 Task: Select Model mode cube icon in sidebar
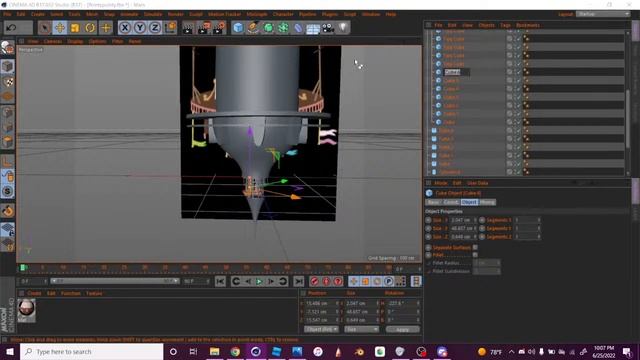click(x=7, y=66)
